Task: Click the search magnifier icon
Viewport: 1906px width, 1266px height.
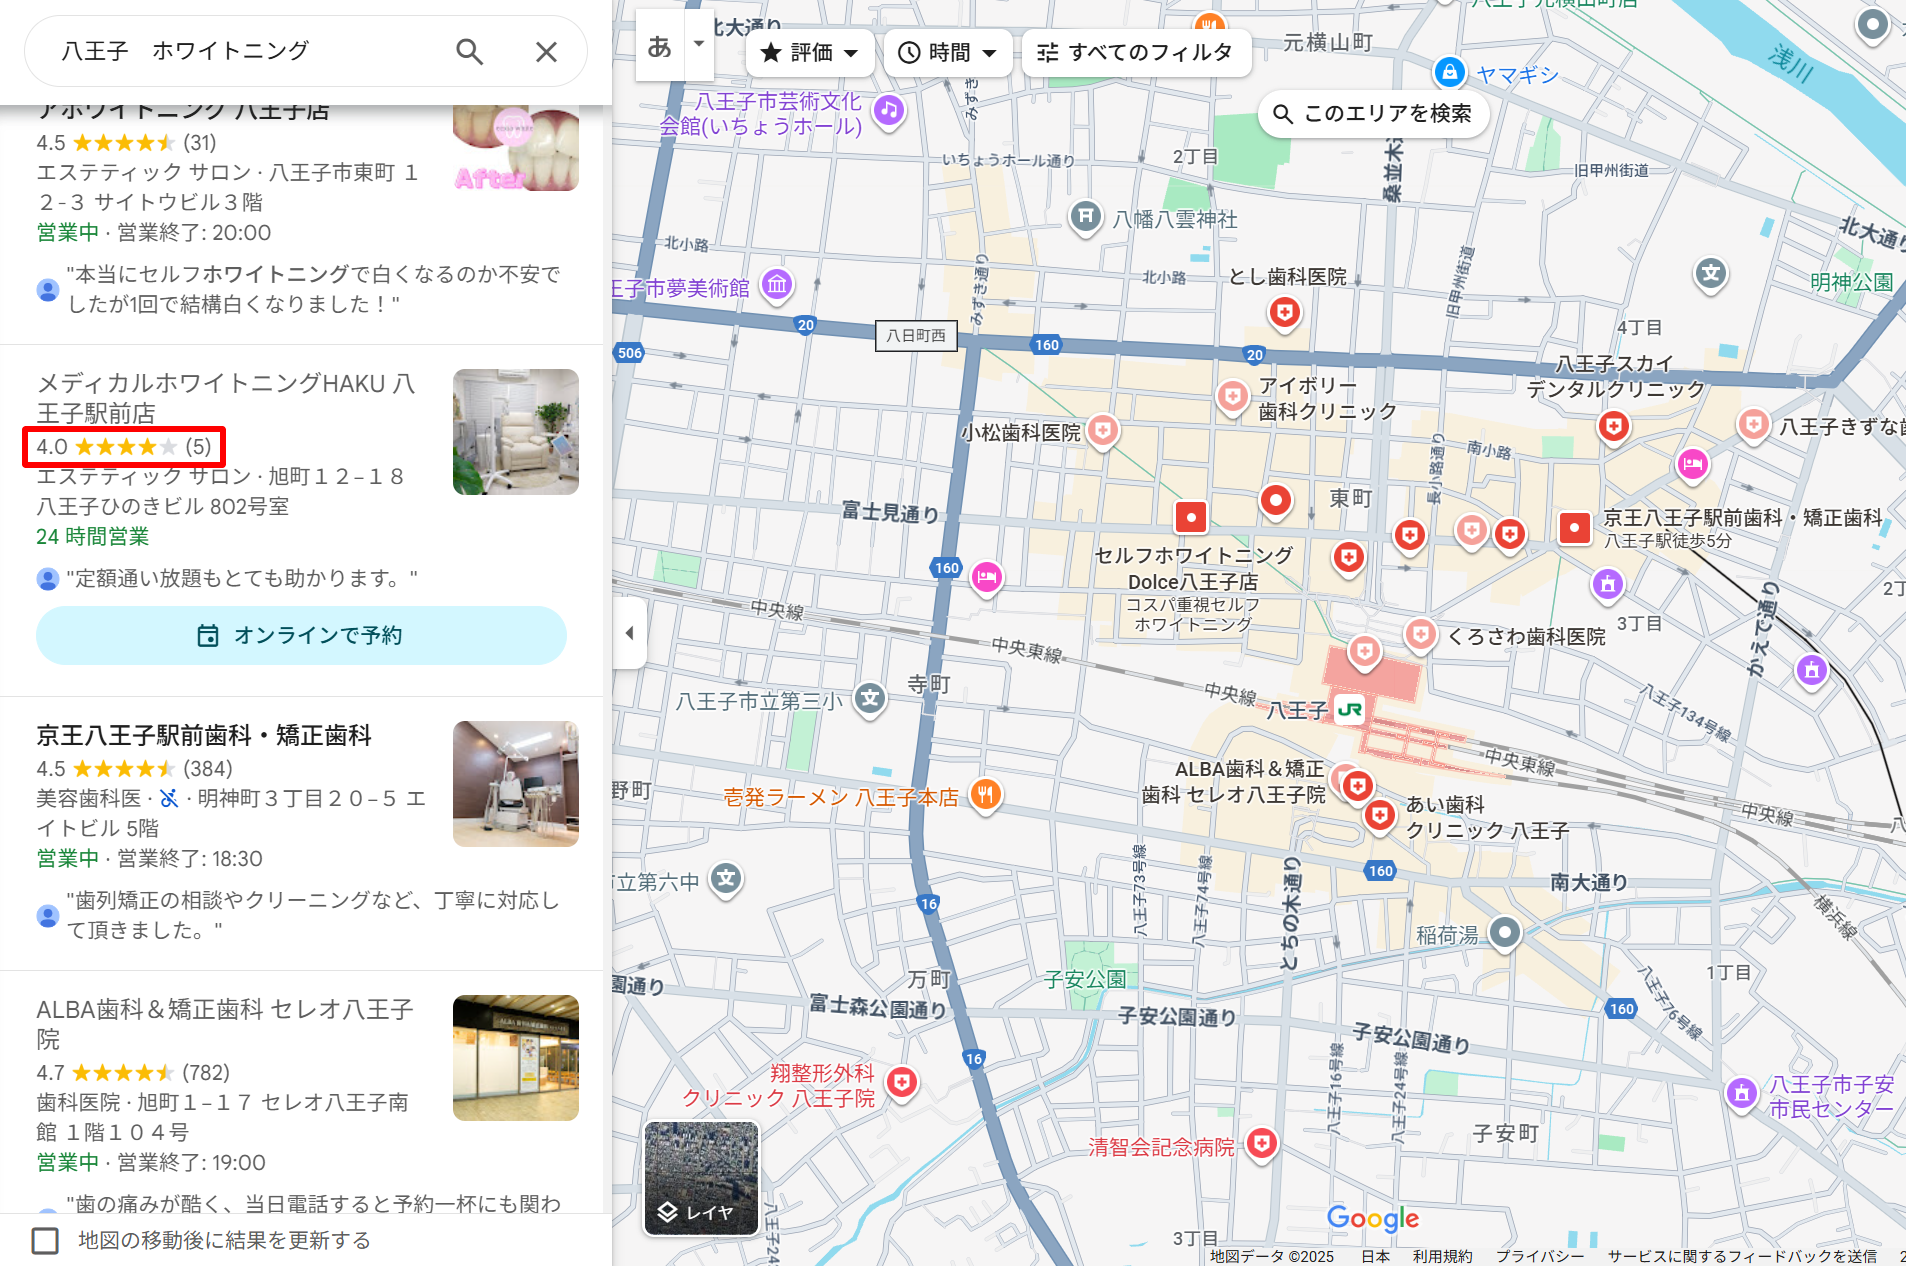Action: (x=469, y=51)
